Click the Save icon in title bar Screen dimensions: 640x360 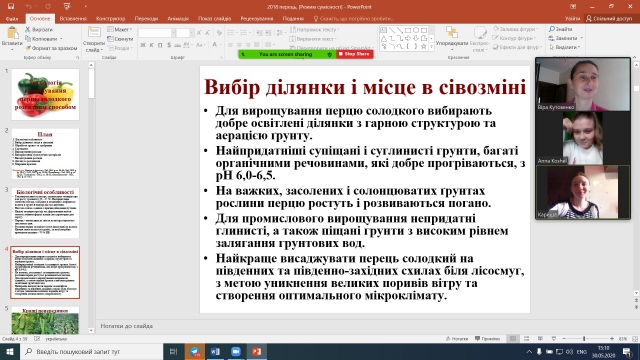coord(11,7)
